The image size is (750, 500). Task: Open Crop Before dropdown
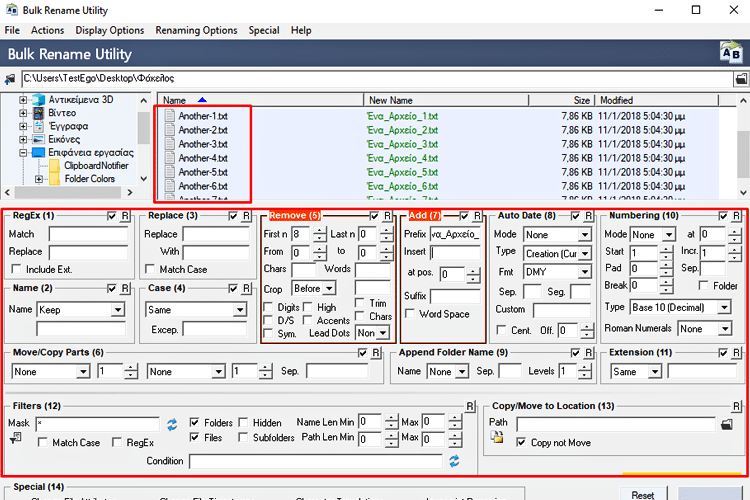(329, 289)
